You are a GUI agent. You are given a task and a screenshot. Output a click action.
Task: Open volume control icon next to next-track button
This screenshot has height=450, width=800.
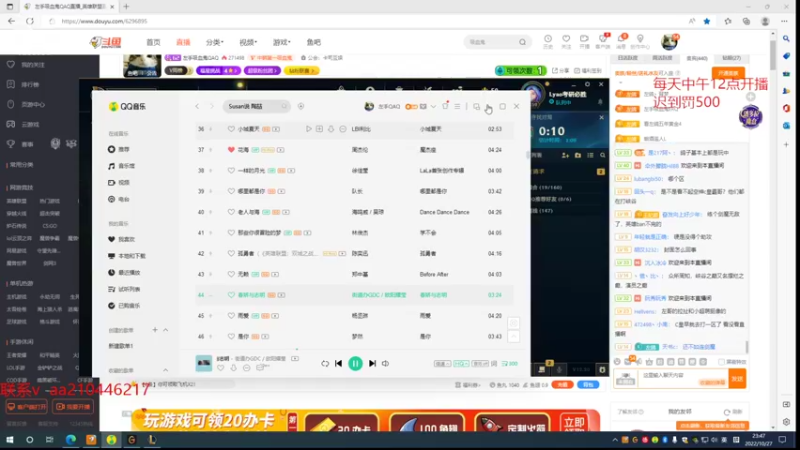pos(385,363)
